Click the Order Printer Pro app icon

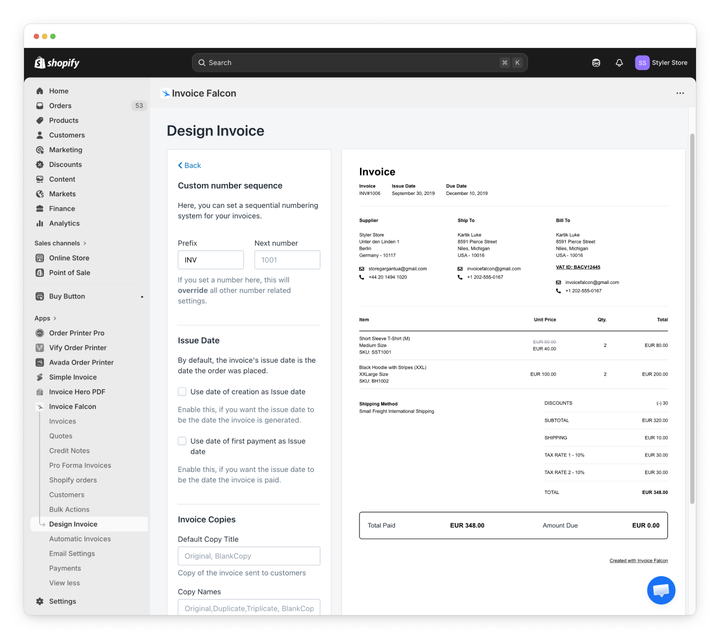(39, 333)
